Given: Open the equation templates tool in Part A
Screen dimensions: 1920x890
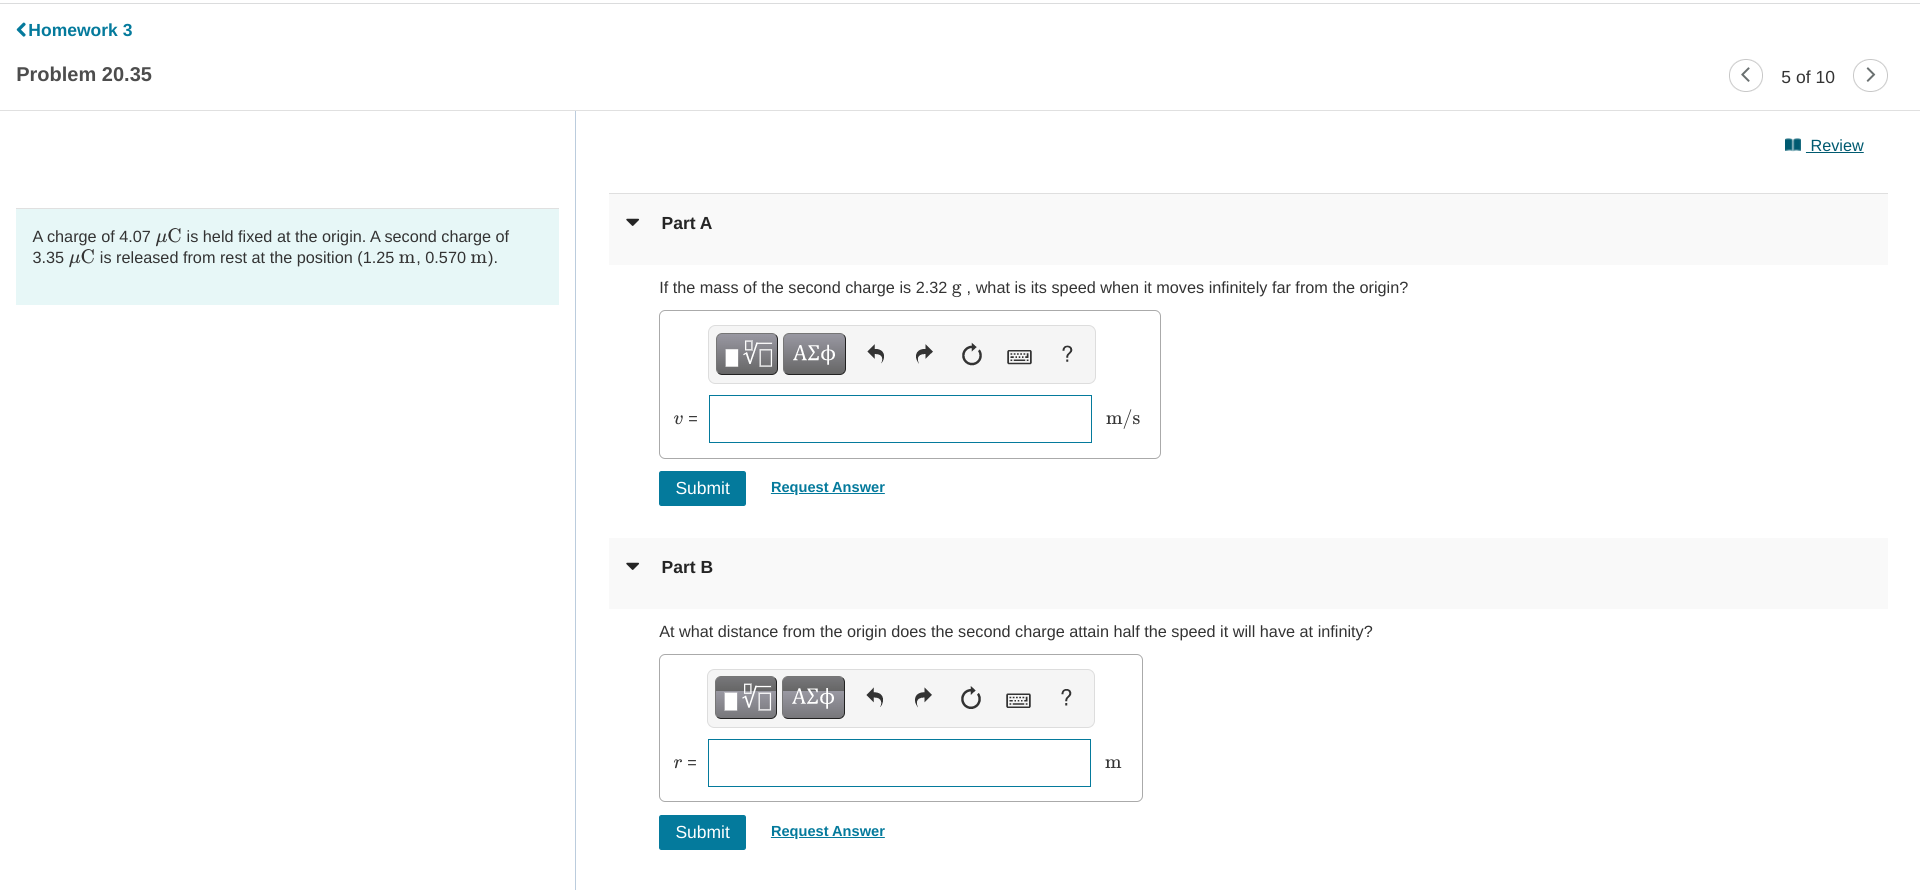Looking at the screenshot, I should pos(746,353).
